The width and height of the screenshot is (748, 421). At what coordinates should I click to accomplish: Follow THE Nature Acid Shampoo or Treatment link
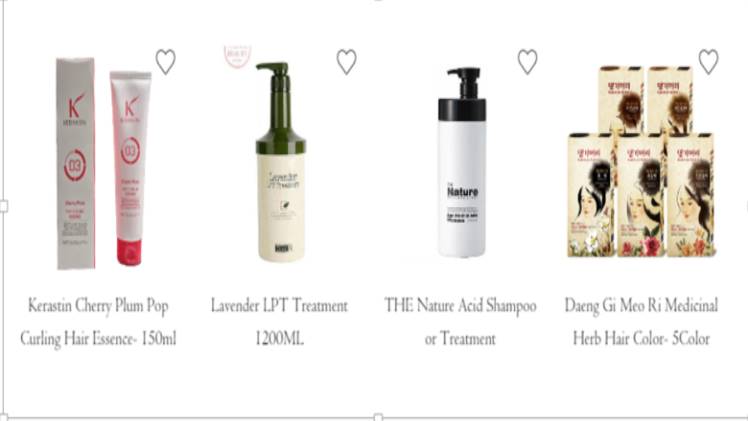point(460,322)
